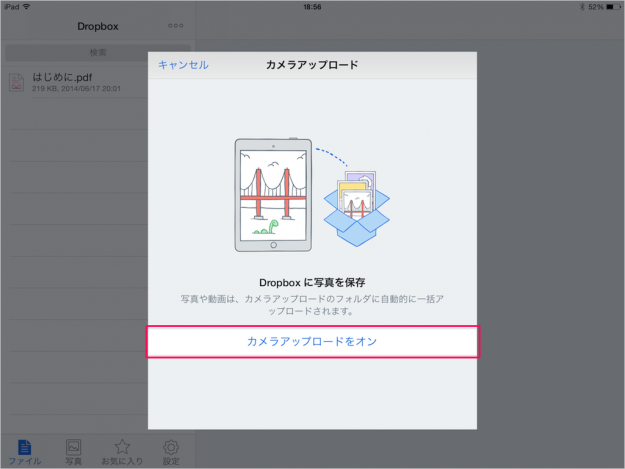Click the iPad-to-Dropbox upload illustration
The image size is (625, 469).
(312, 195)
